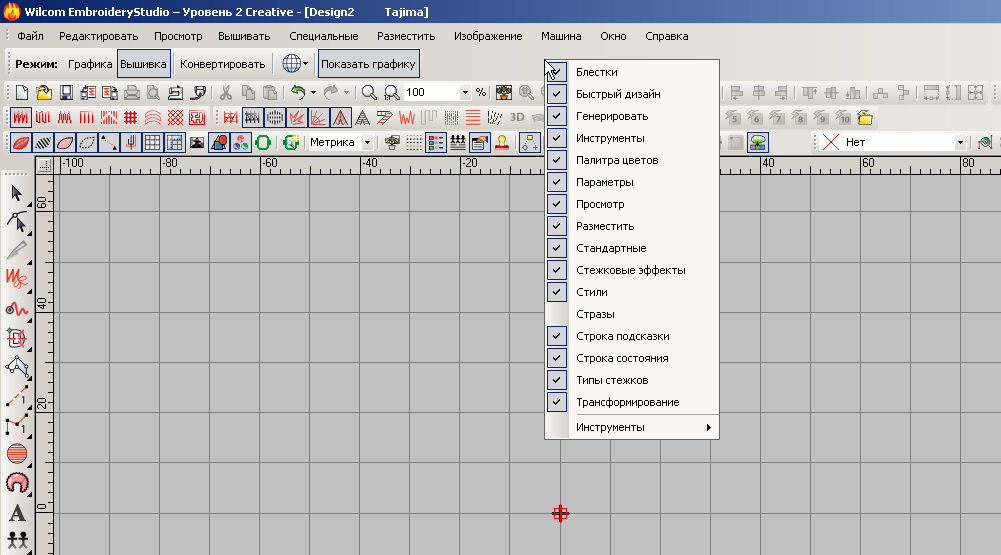Viewport: 1001px width, 555px height.
Task: Expand the Метрика units dropdown
Action: coord(367,143)
